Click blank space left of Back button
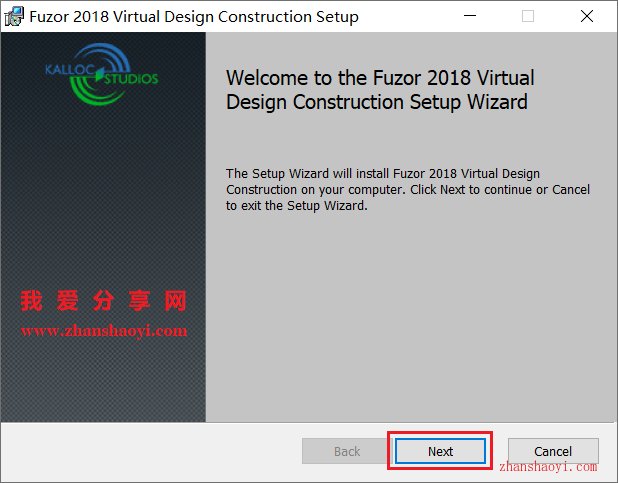This screenshot has width=618, height=483. (x=151, y=451)
